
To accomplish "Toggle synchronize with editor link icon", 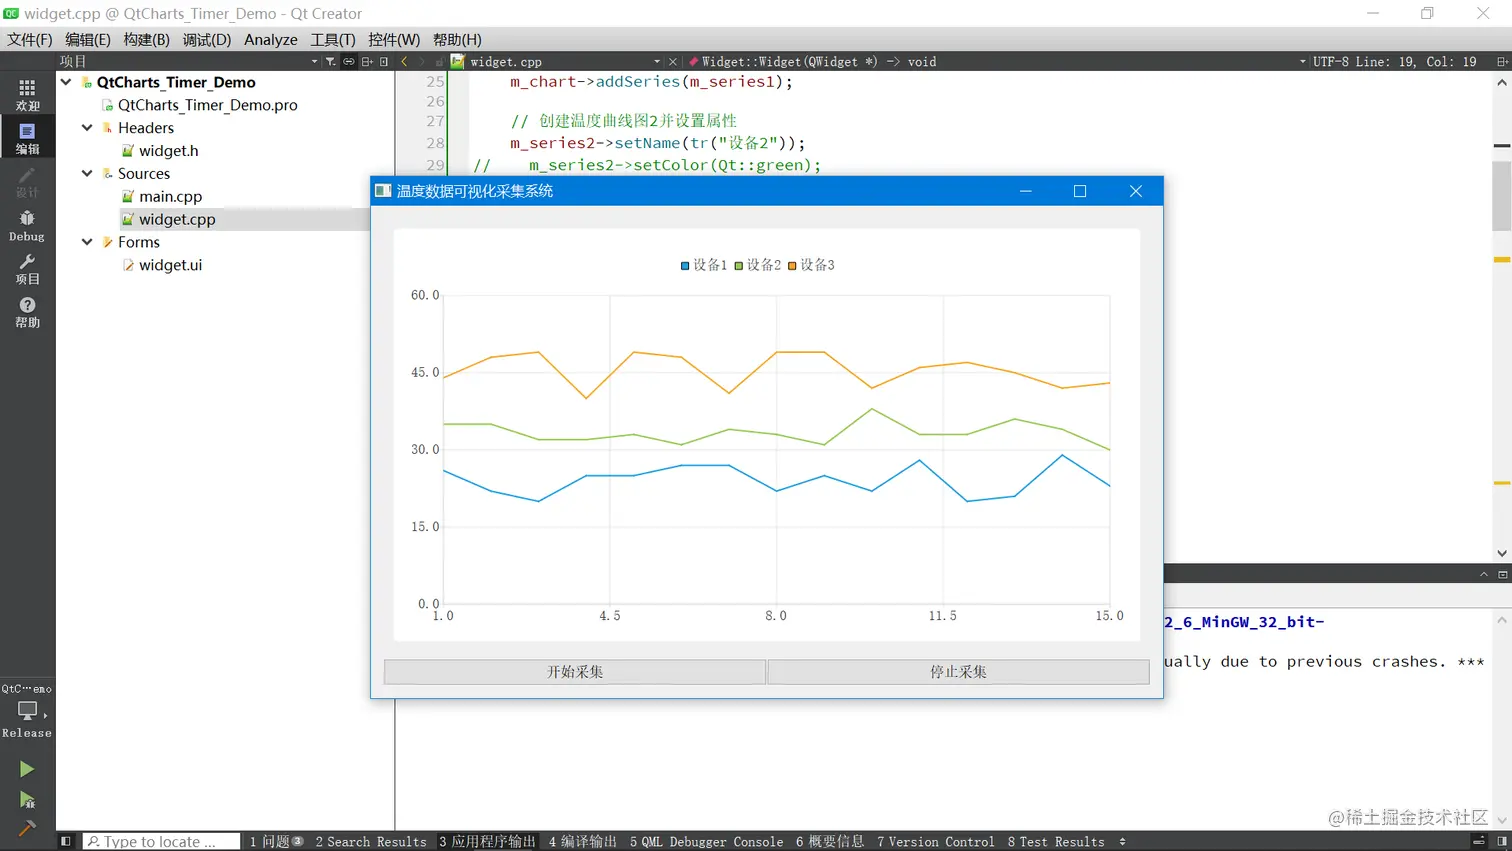I will point(348,61).
